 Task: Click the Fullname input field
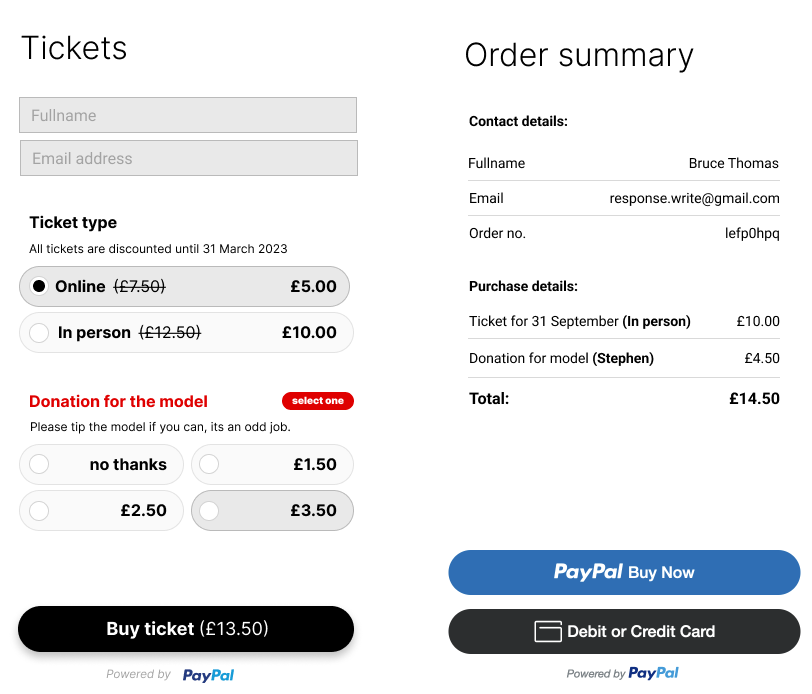pos(188,115)
